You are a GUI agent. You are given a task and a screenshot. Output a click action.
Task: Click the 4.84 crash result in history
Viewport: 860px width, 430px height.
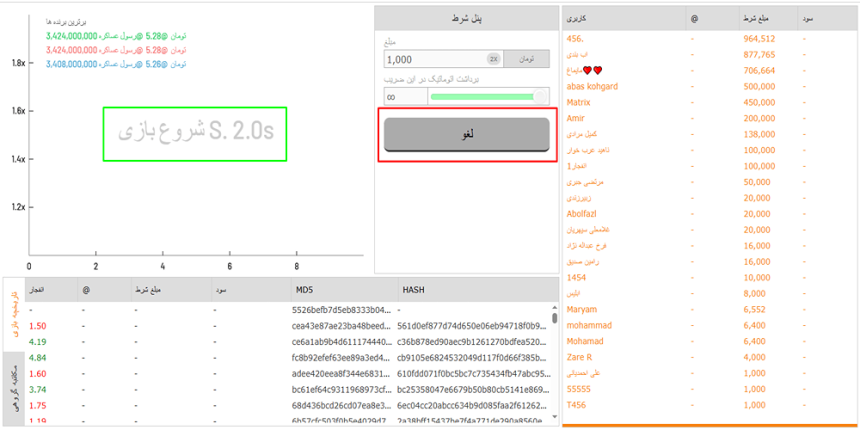(38, 357)
